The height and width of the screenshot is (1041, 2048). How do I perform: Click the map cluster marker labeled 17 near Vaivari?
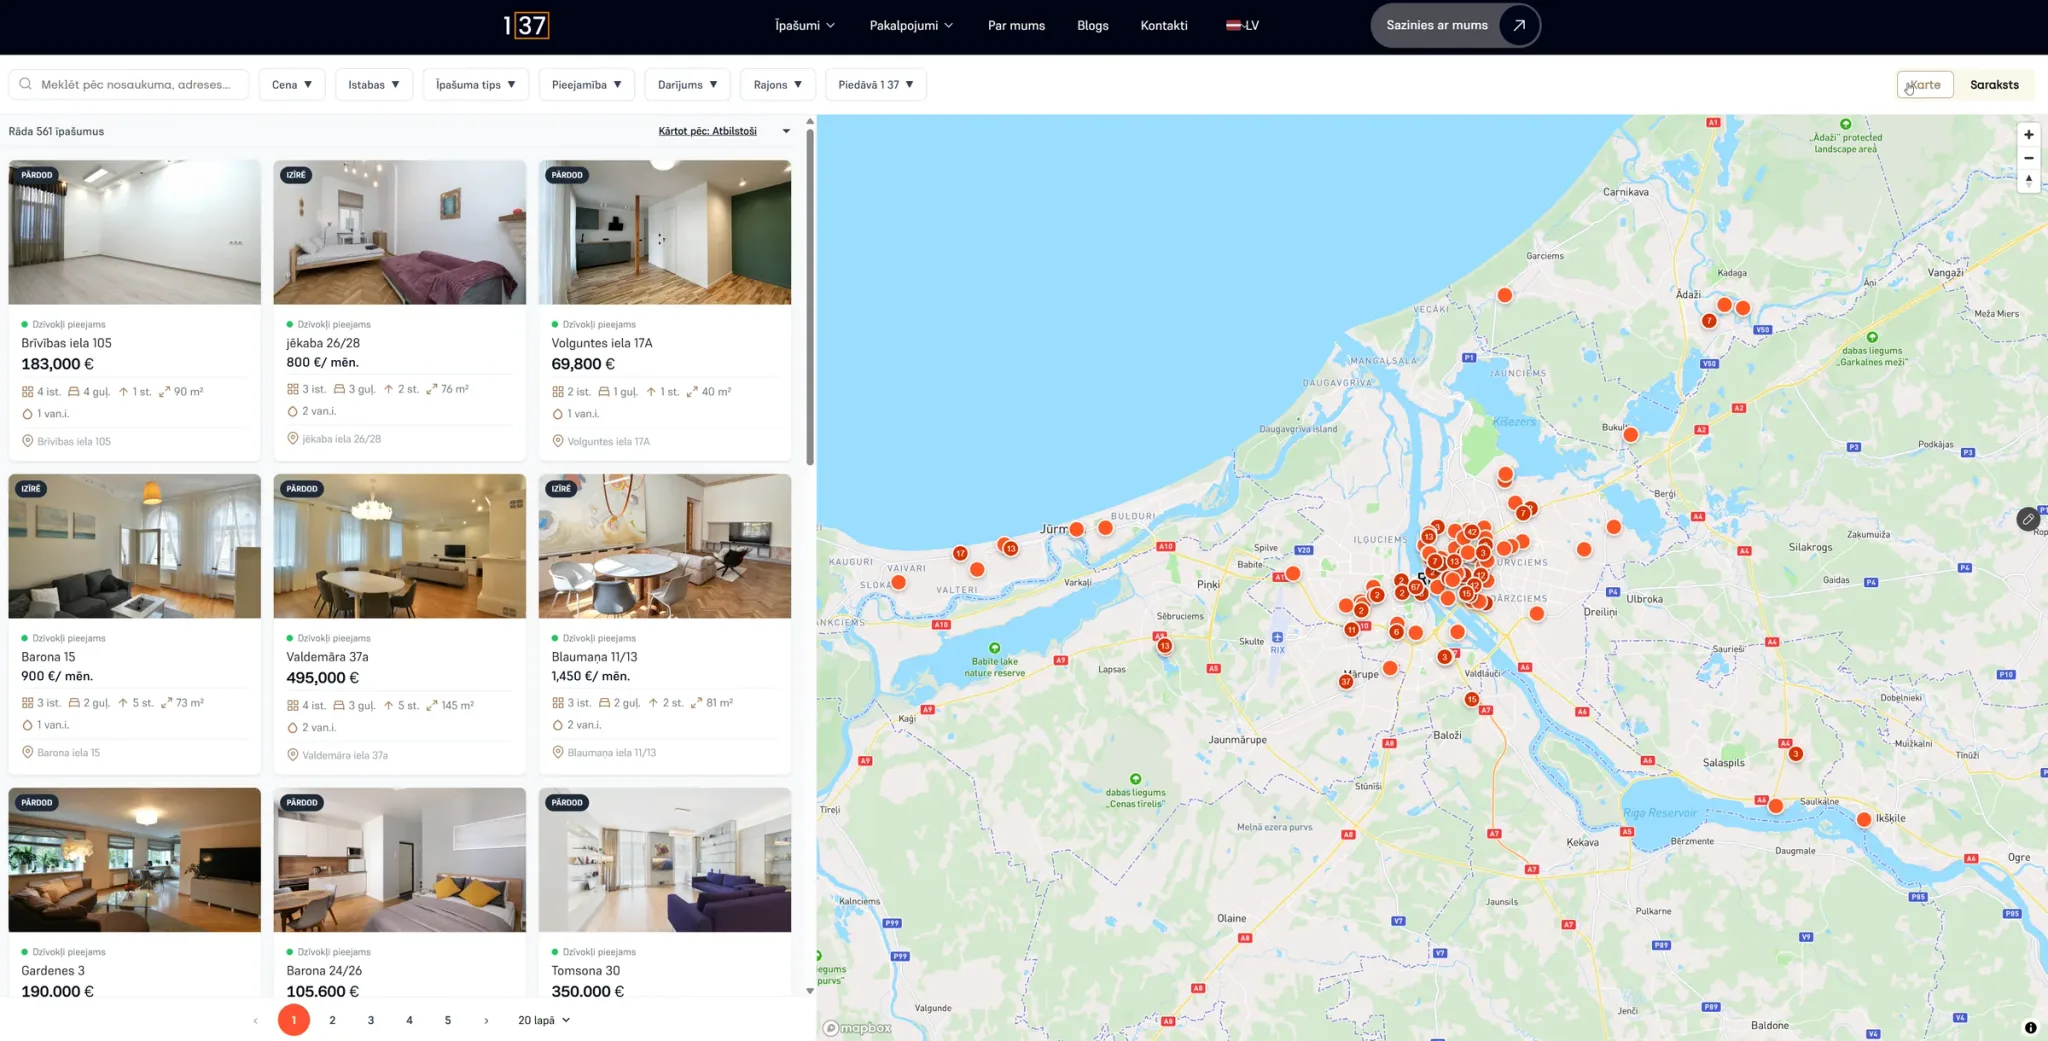tap(960, 553)
